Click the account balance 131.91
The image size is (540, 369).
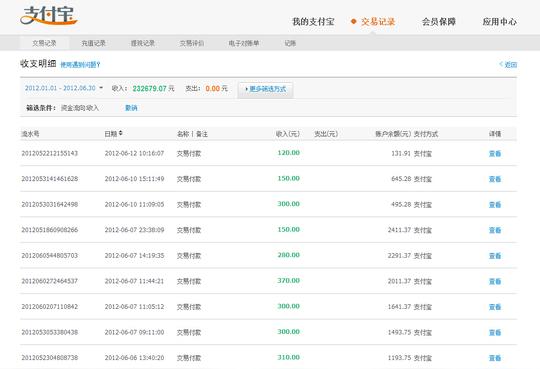(401, 153)
